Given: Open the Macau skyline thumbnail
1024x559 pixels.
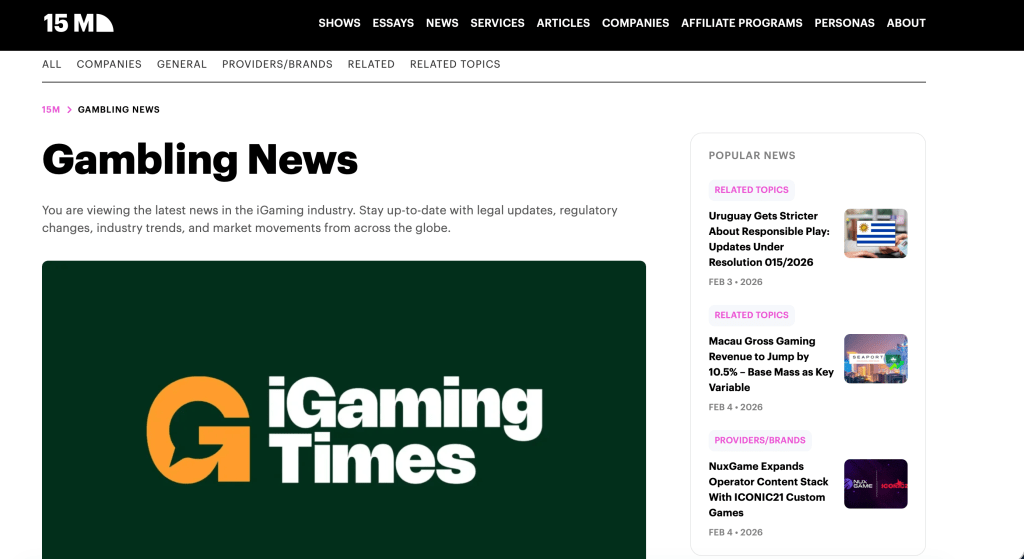Looking at the screenshot, I should [x=875, y=359].
